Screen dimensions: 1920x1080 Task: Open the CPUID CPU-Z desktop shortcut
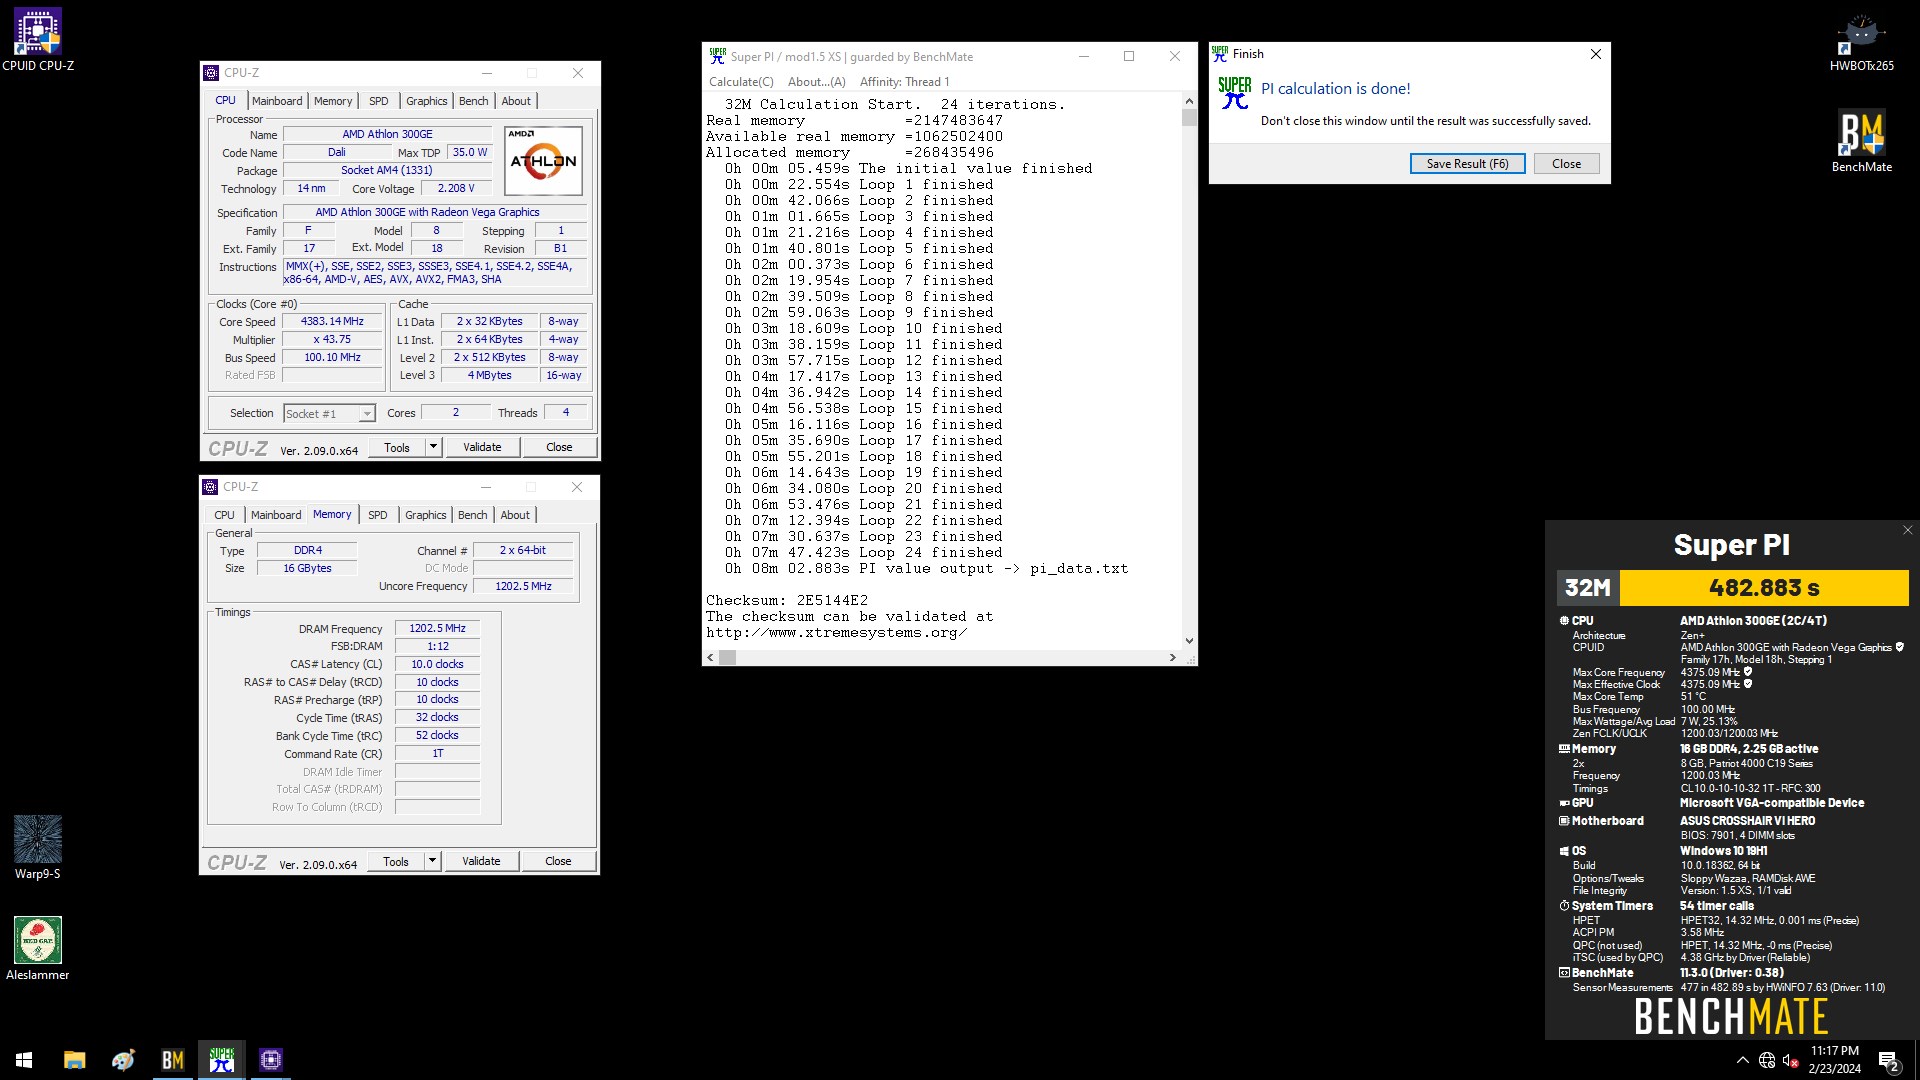tap(38, 40)
